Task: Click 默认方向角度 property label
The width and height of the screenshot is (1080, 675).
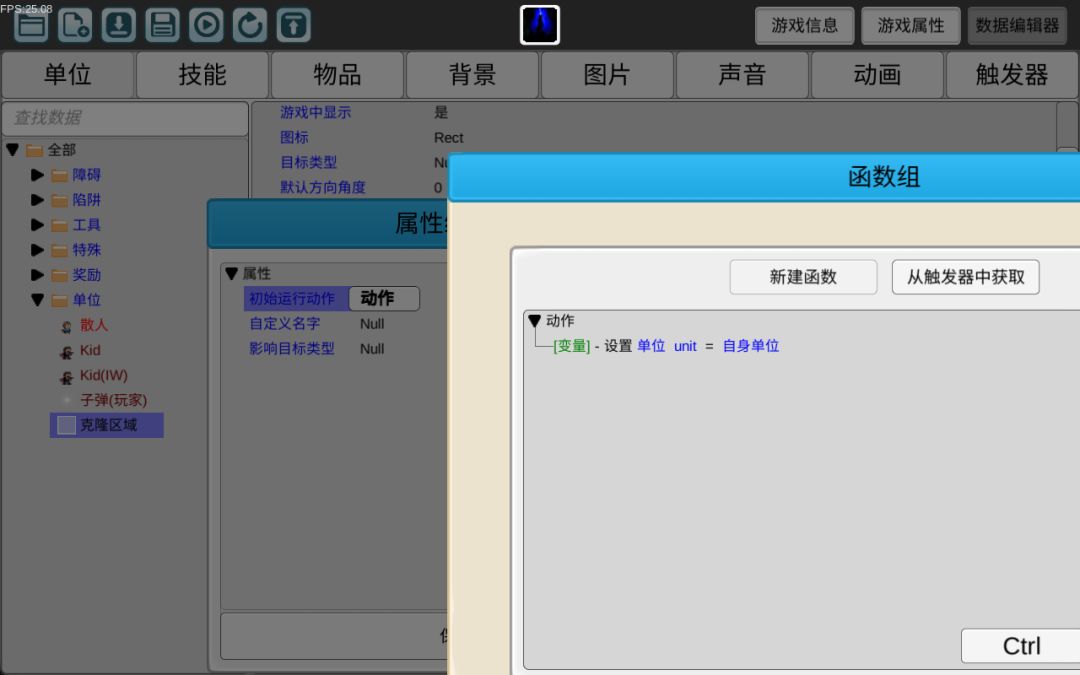Action: click(322, 187)
